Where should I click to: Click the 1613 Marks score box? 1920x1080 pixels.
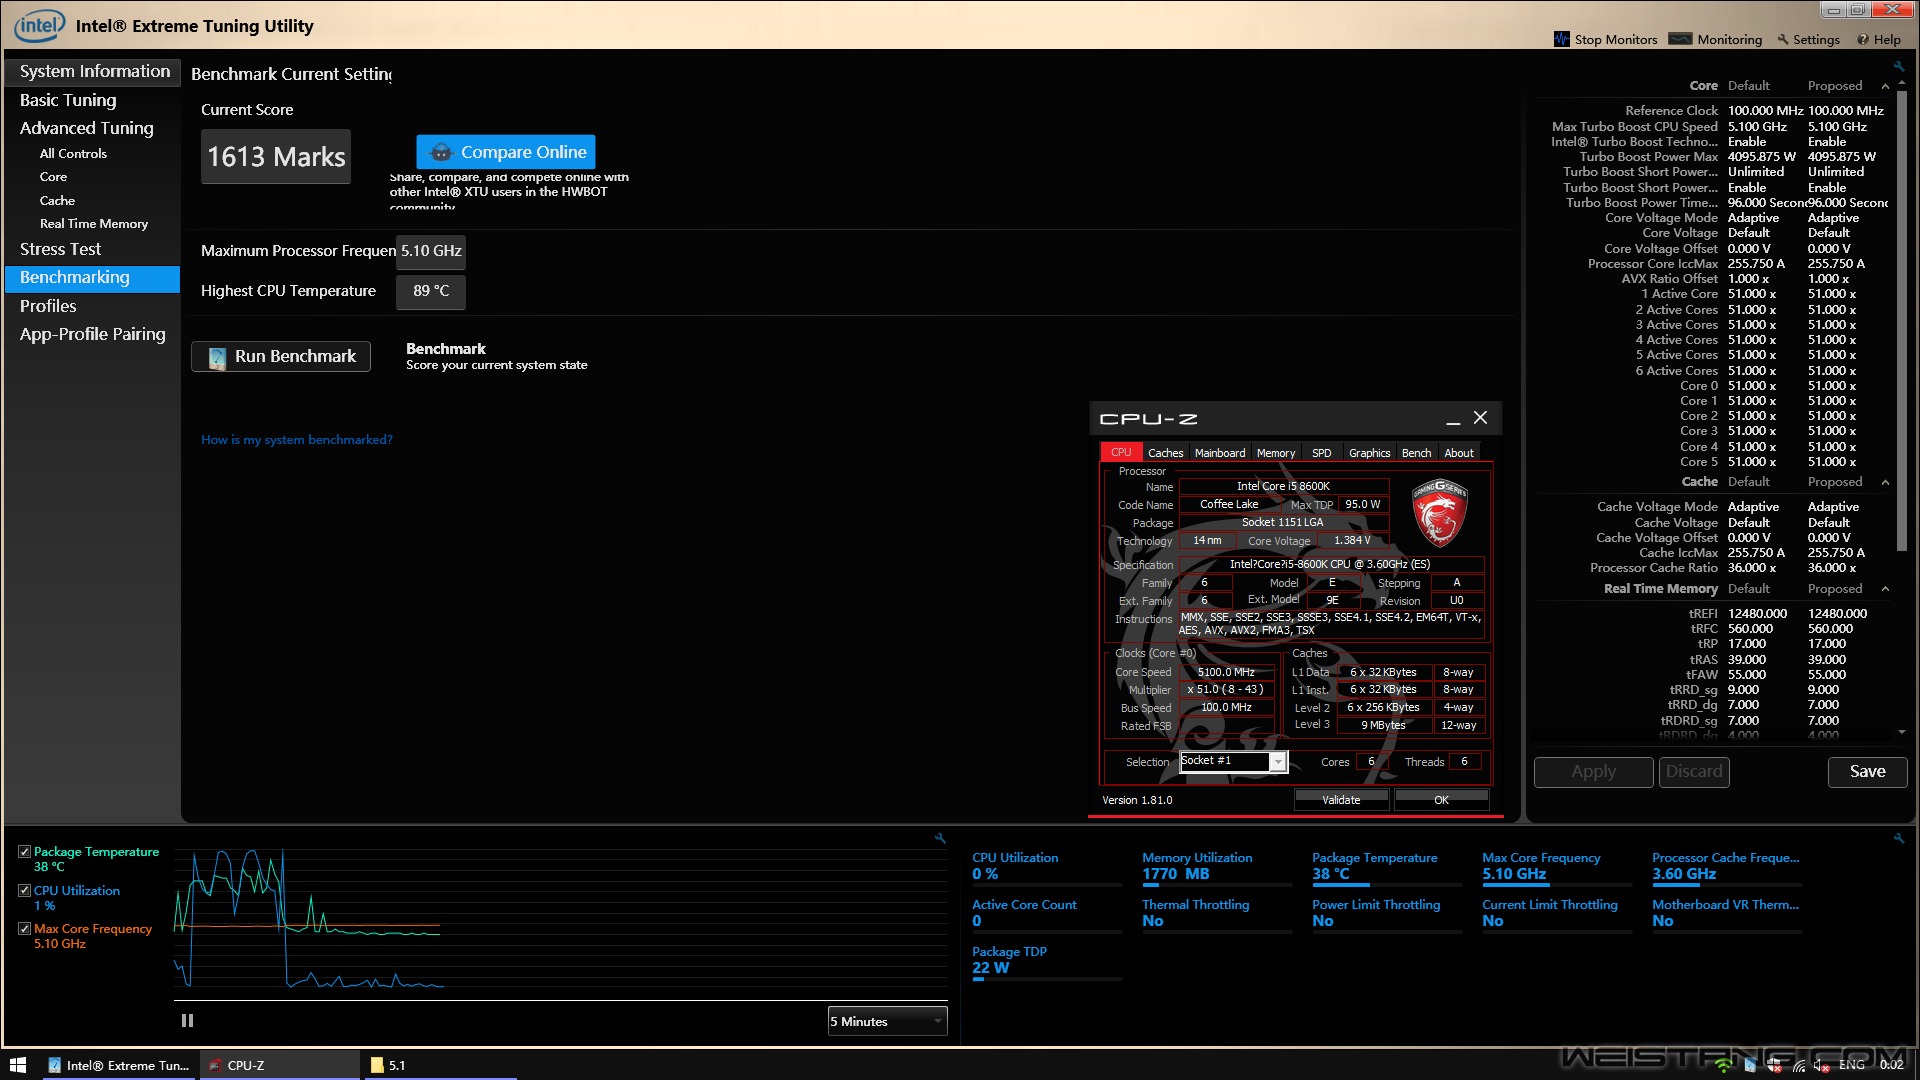(x=276, y=157)
